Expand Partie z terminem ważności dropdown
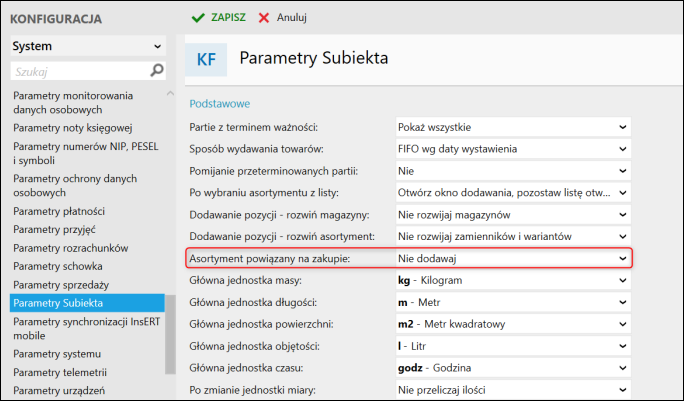The width and height of the screenshot is (684, 401). point(512,127)
